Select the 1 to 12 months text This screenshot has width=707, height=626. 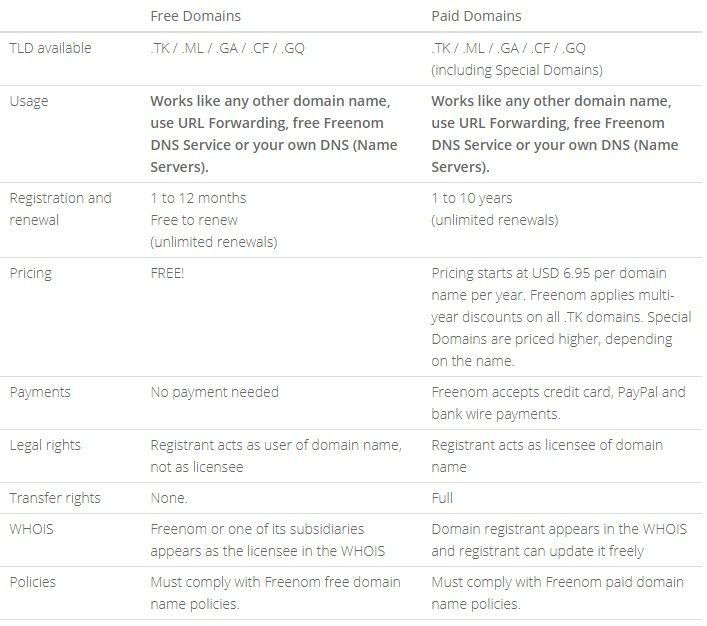coord(198,197)
